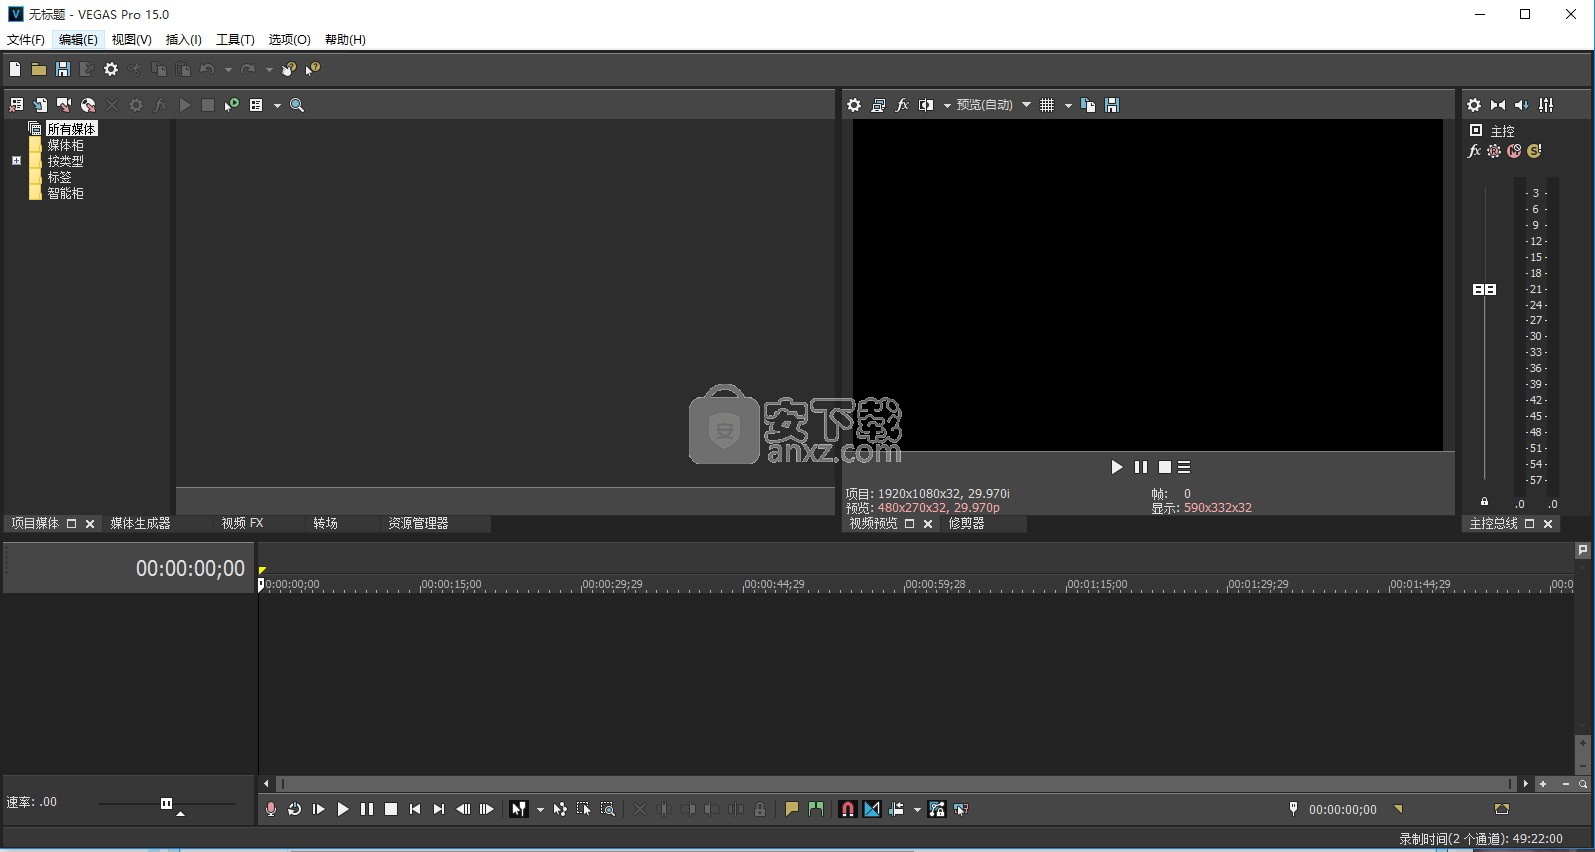The width and height of the screenshot is (1595, 852).
Task: Extract audio from CD icon
Action: (88, 105)
